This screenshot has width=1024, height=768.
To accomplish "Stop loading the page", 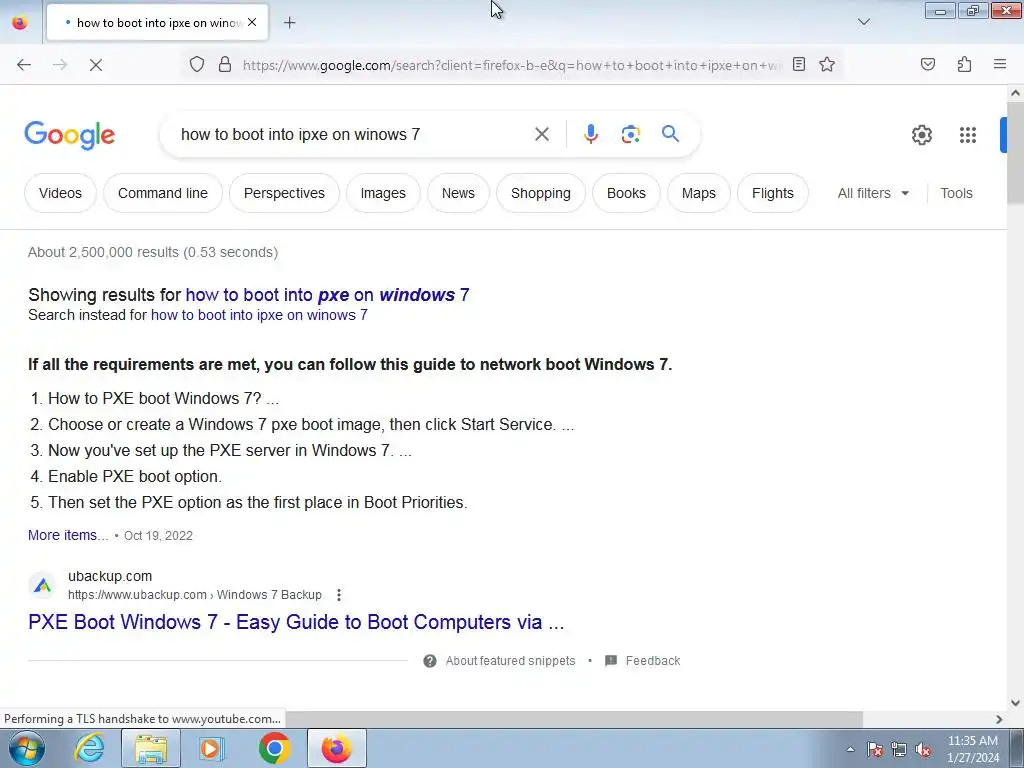I will point(96,65).
